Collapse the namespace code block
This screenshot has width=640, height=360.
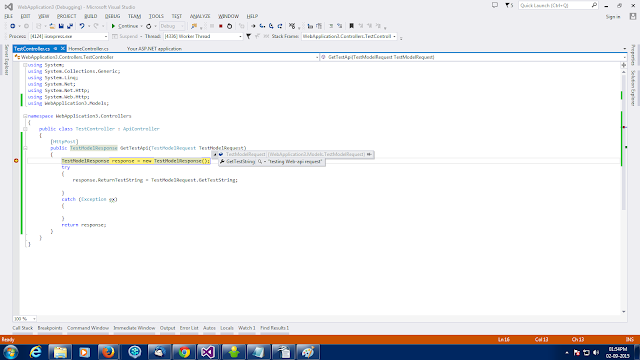pos(25,116)
